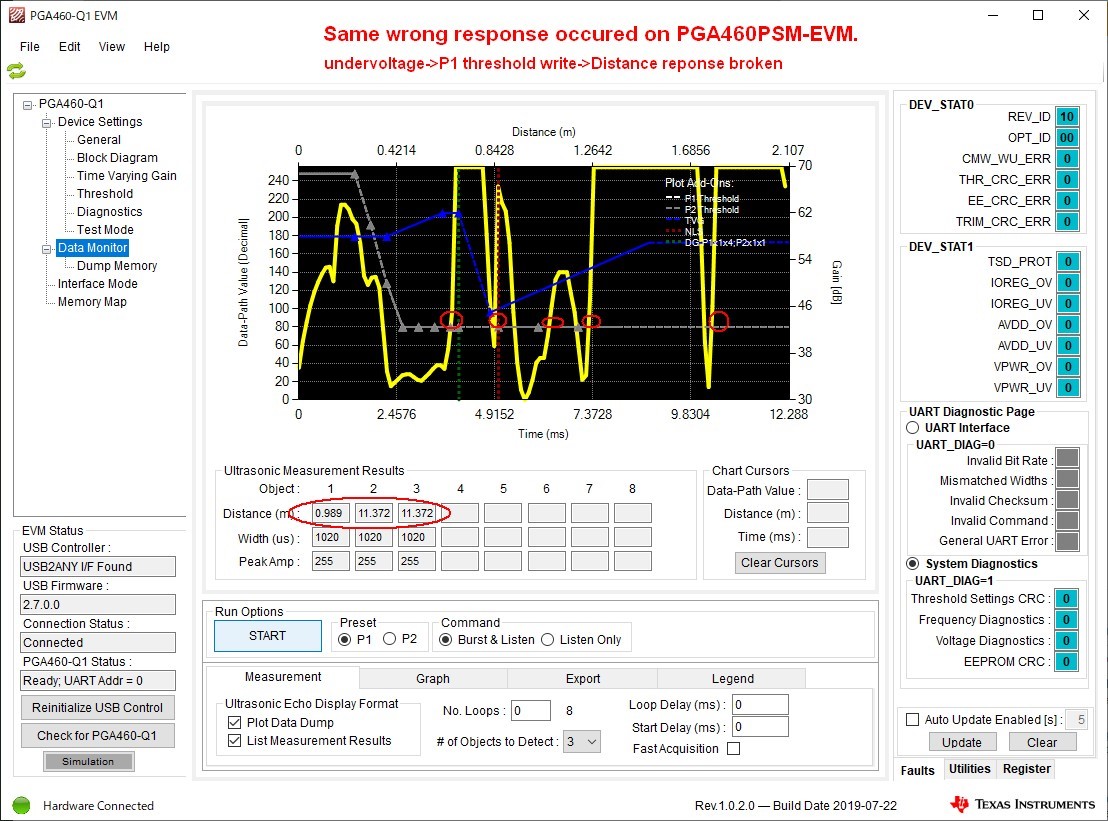
Task: Select the UART Interface radio button
Action: [x=913, y=427]
